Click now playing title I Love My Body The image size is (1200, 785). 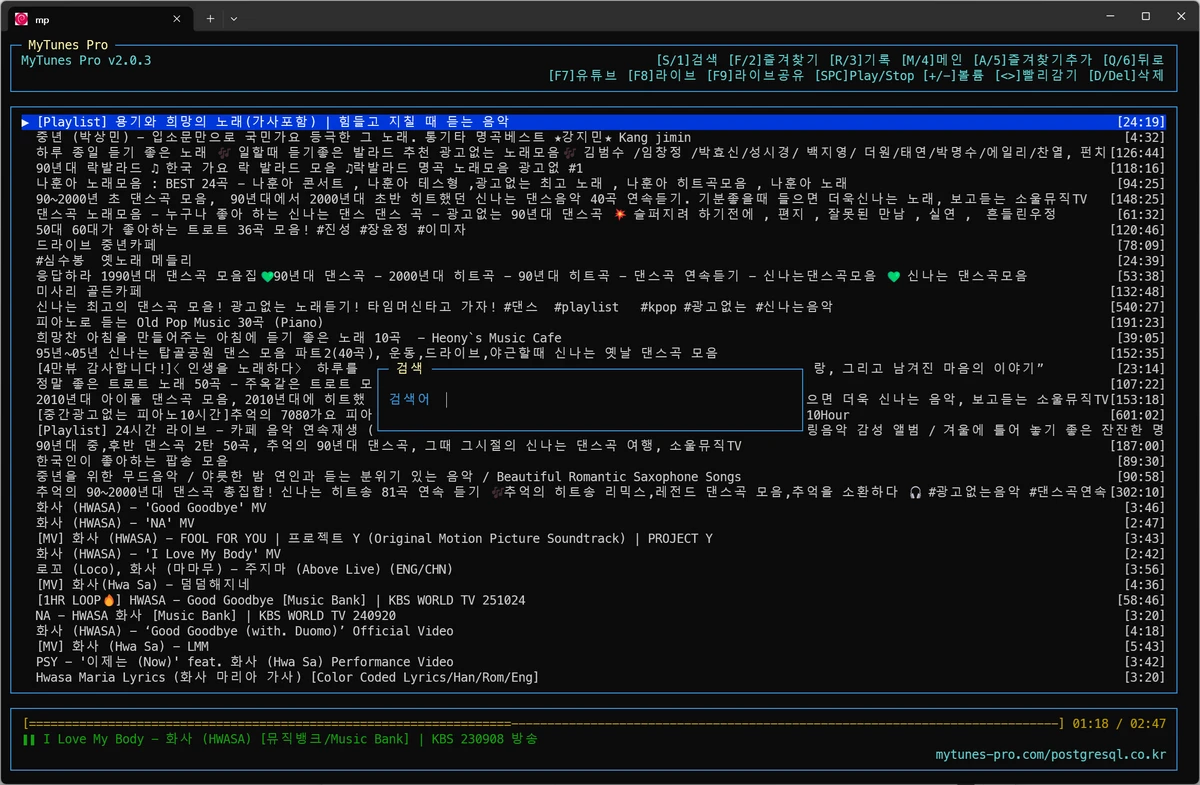[290, 739]
